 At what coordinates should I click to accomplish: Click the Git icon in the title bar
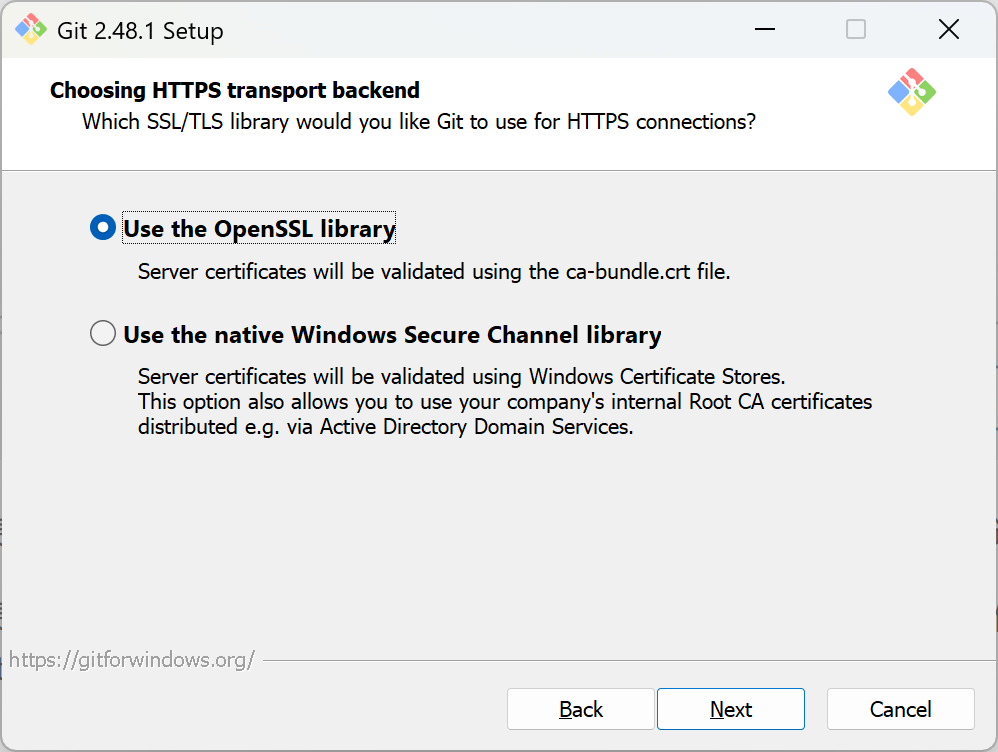31,30
